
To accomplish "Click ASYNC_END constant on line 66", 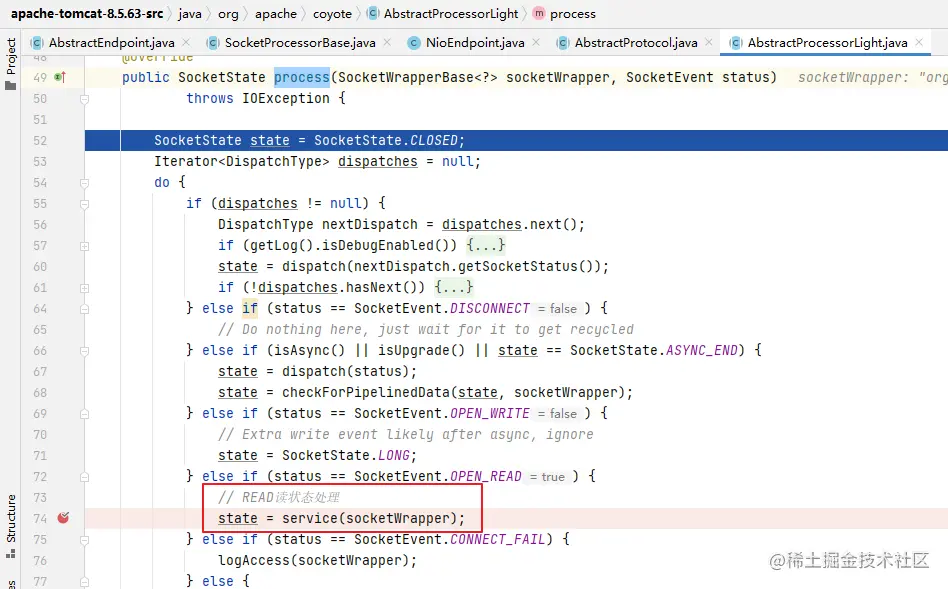I will [x=701, y=350].
